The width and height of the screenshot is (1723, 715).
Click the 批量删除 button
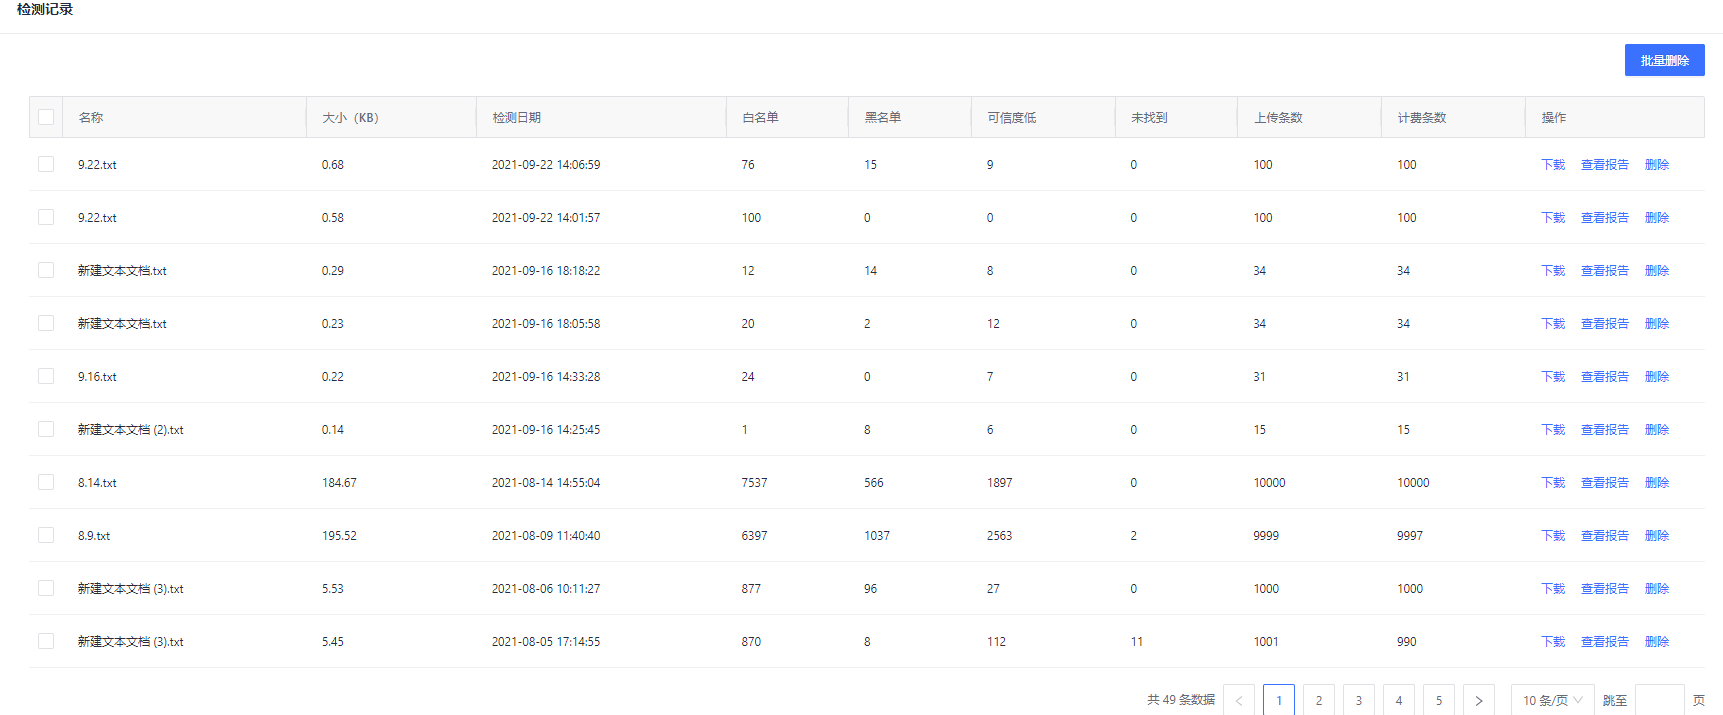pos(1664,60)
